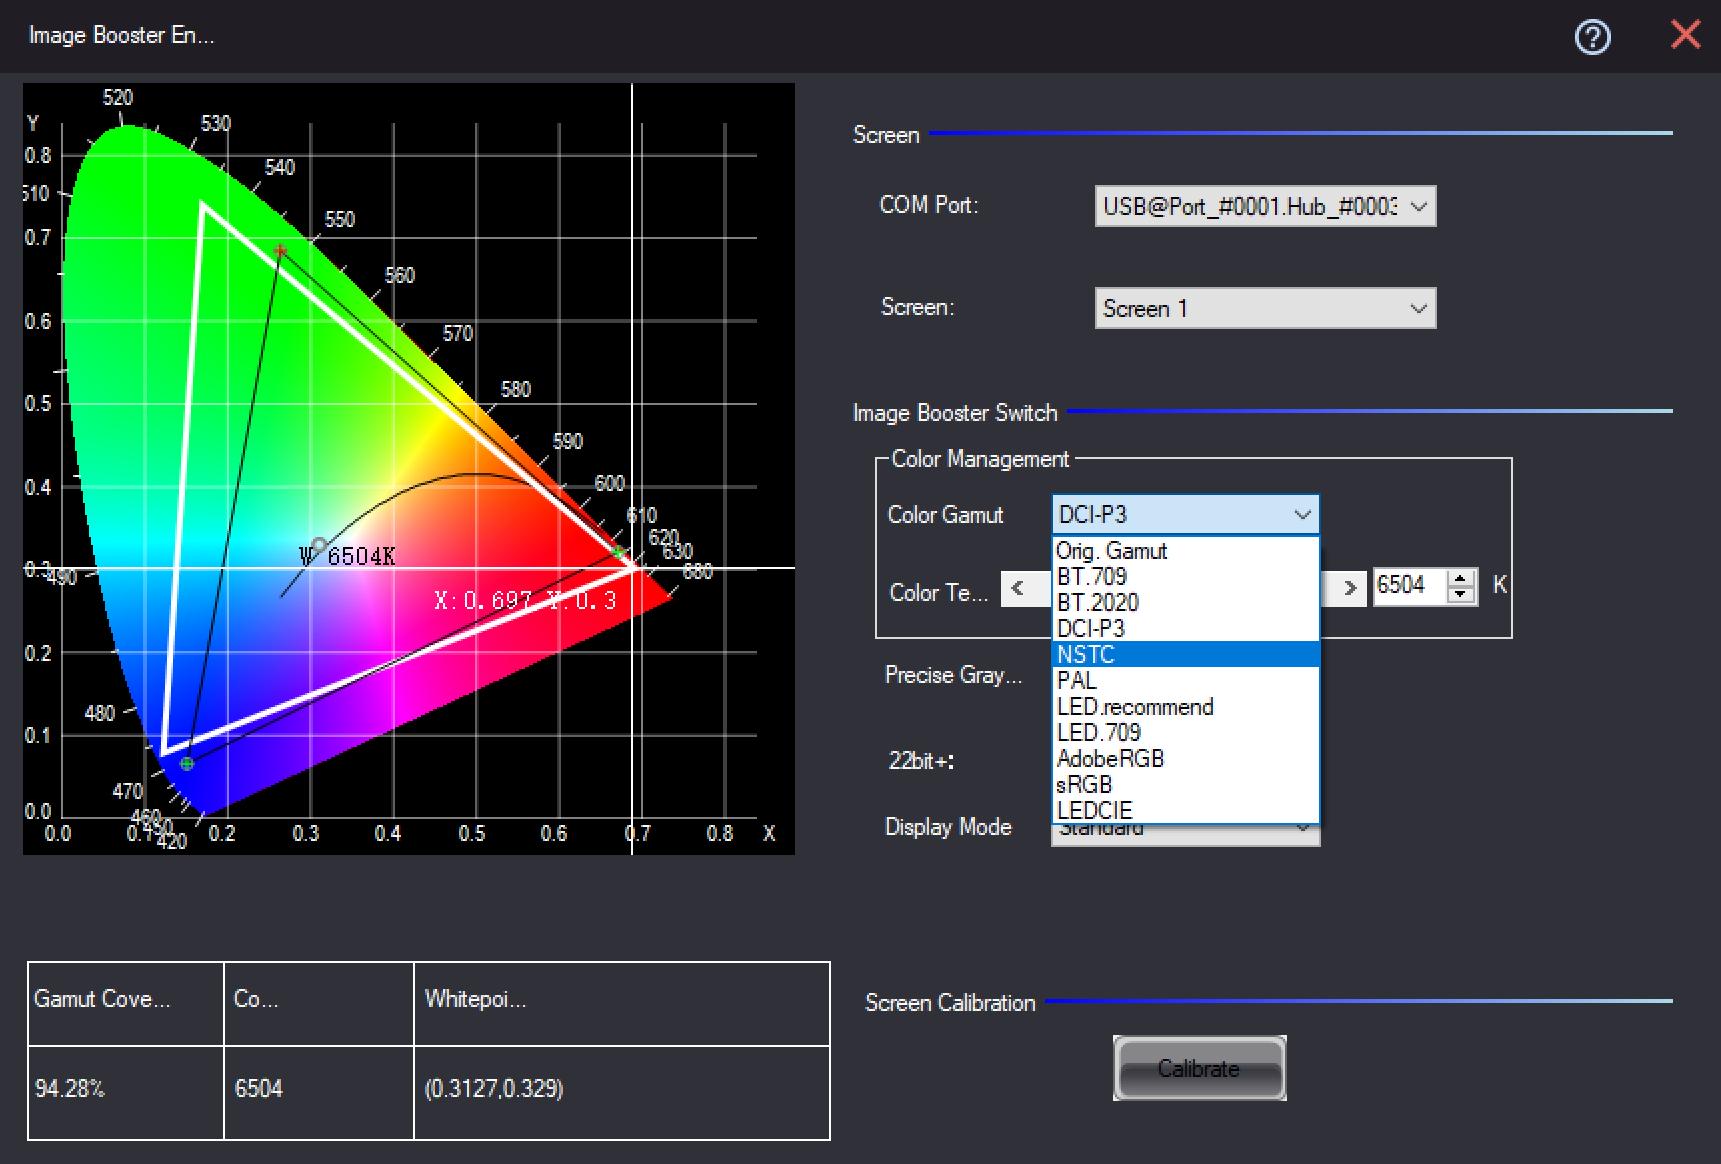Click color temperature slider left arrow
Image resolution: width=1721 pixels, height=1164 pixels.
[1018, 588]
